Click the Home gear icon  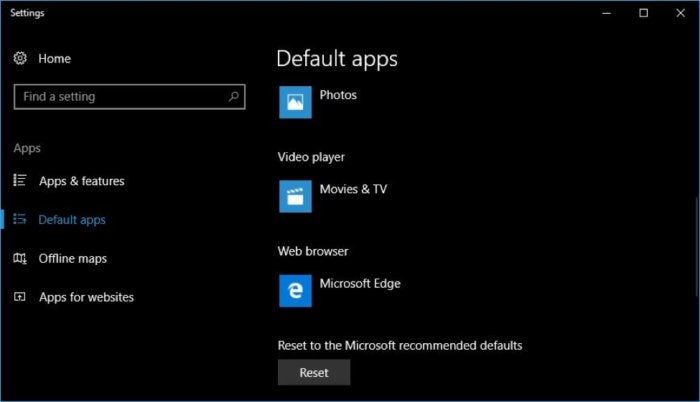pos(20,58)
